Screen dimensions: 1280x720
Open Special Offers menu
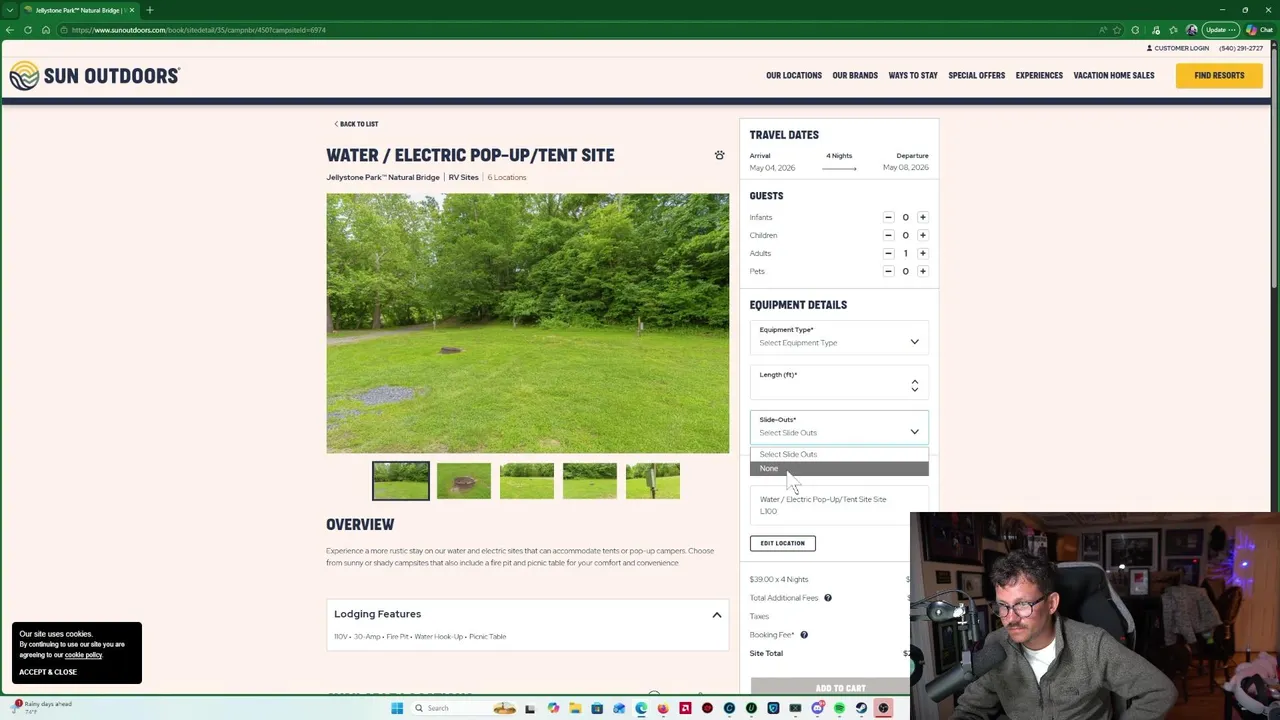pyautogui.click(x=977, y=75)
